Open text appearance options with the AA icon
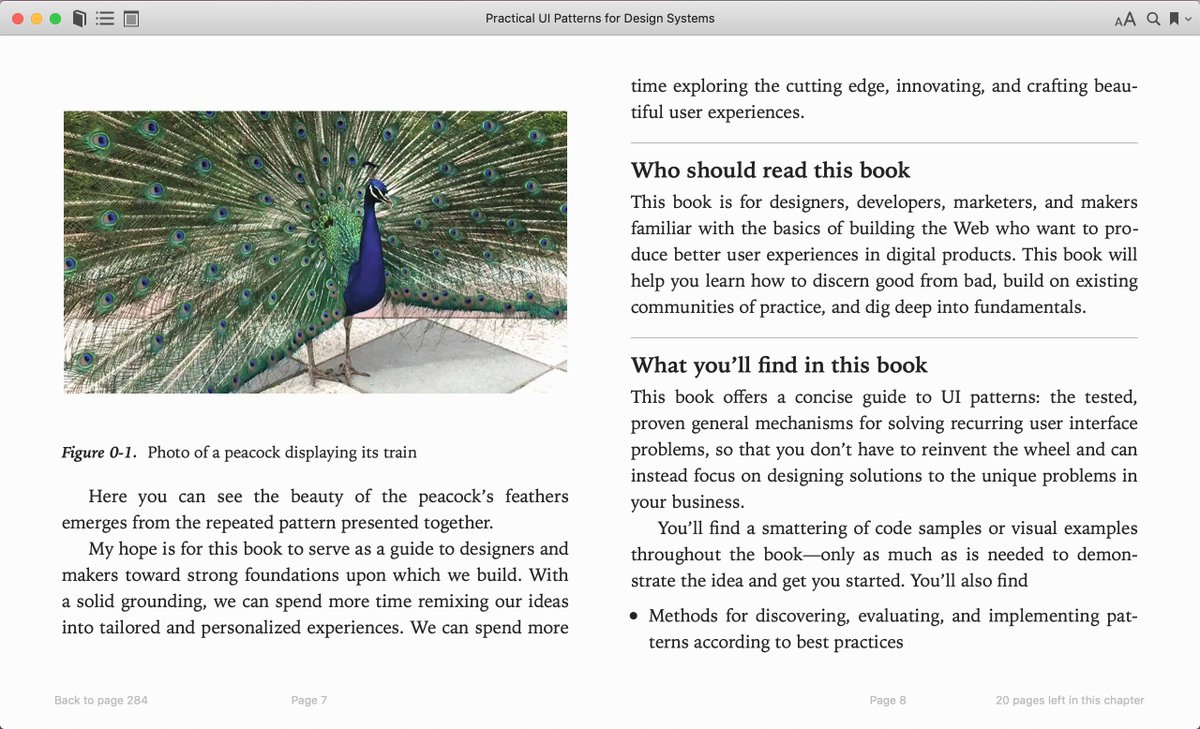 click(1126, 18)
